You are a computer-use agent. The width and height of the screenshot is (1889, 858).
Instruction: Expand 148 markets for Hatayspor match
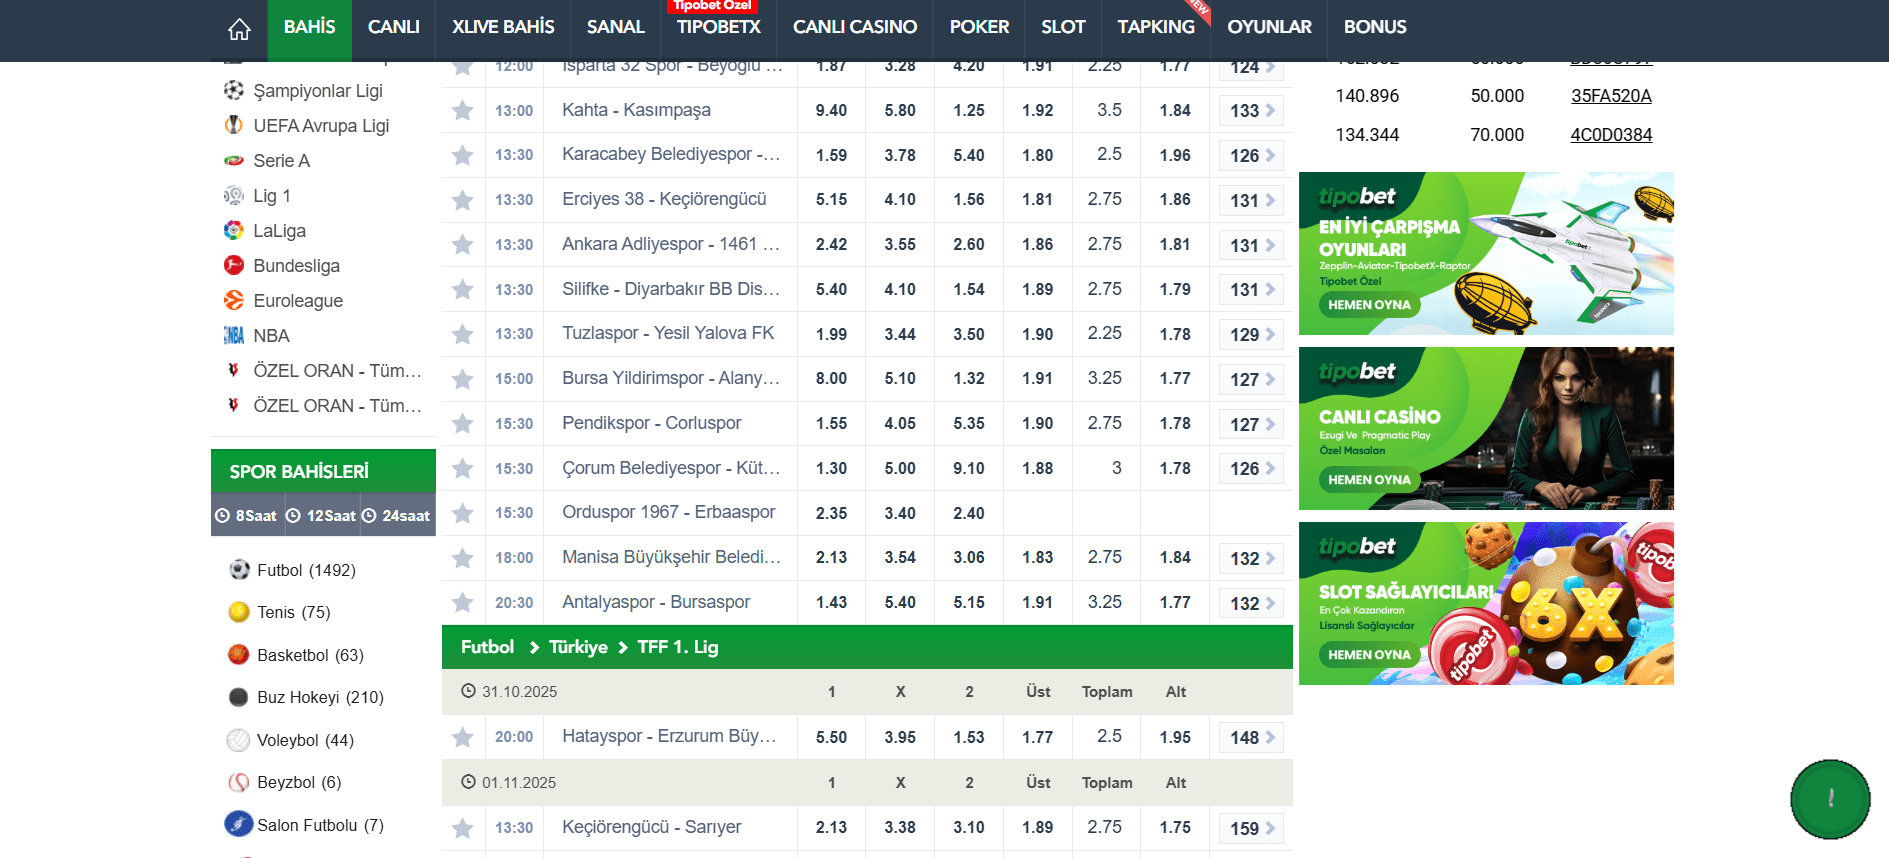[x=1251, y=738]
